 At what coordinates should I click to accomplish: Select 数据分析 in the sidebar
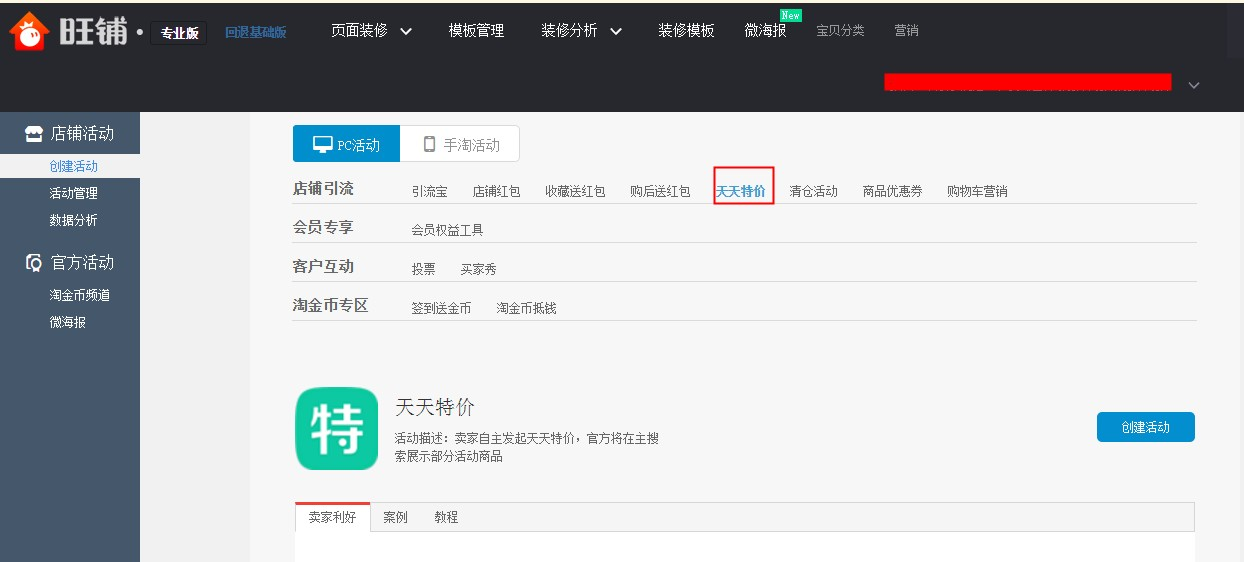74,220
